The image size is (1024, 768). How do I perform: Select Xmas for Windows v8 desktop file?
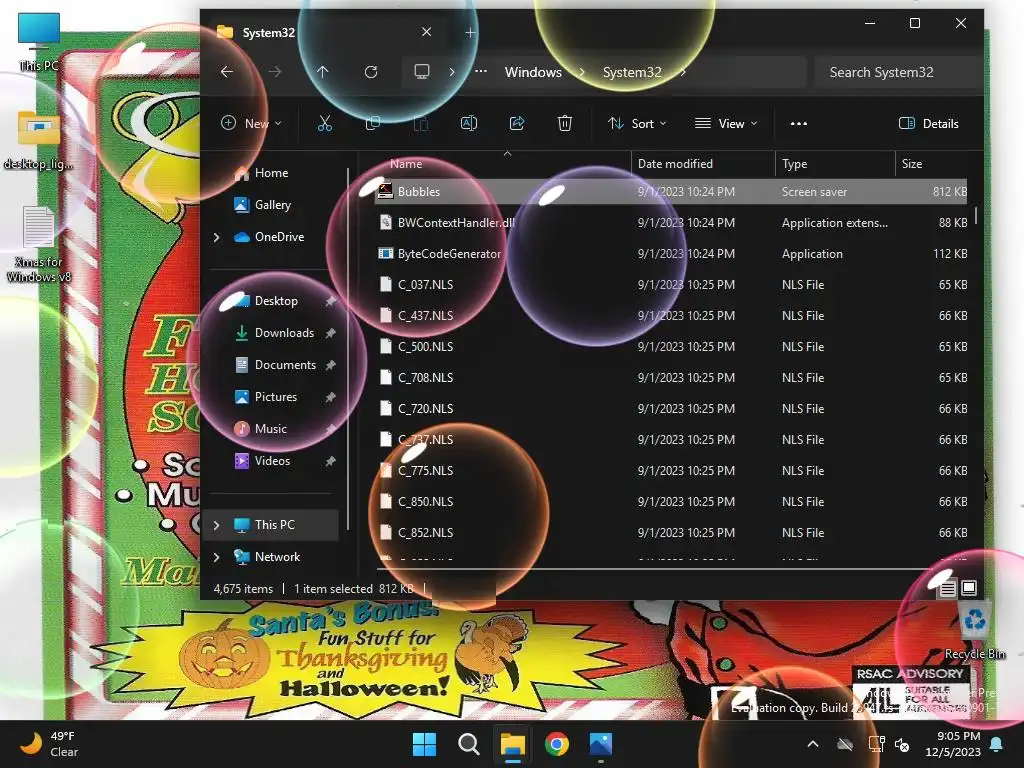[x=39, y=244]
